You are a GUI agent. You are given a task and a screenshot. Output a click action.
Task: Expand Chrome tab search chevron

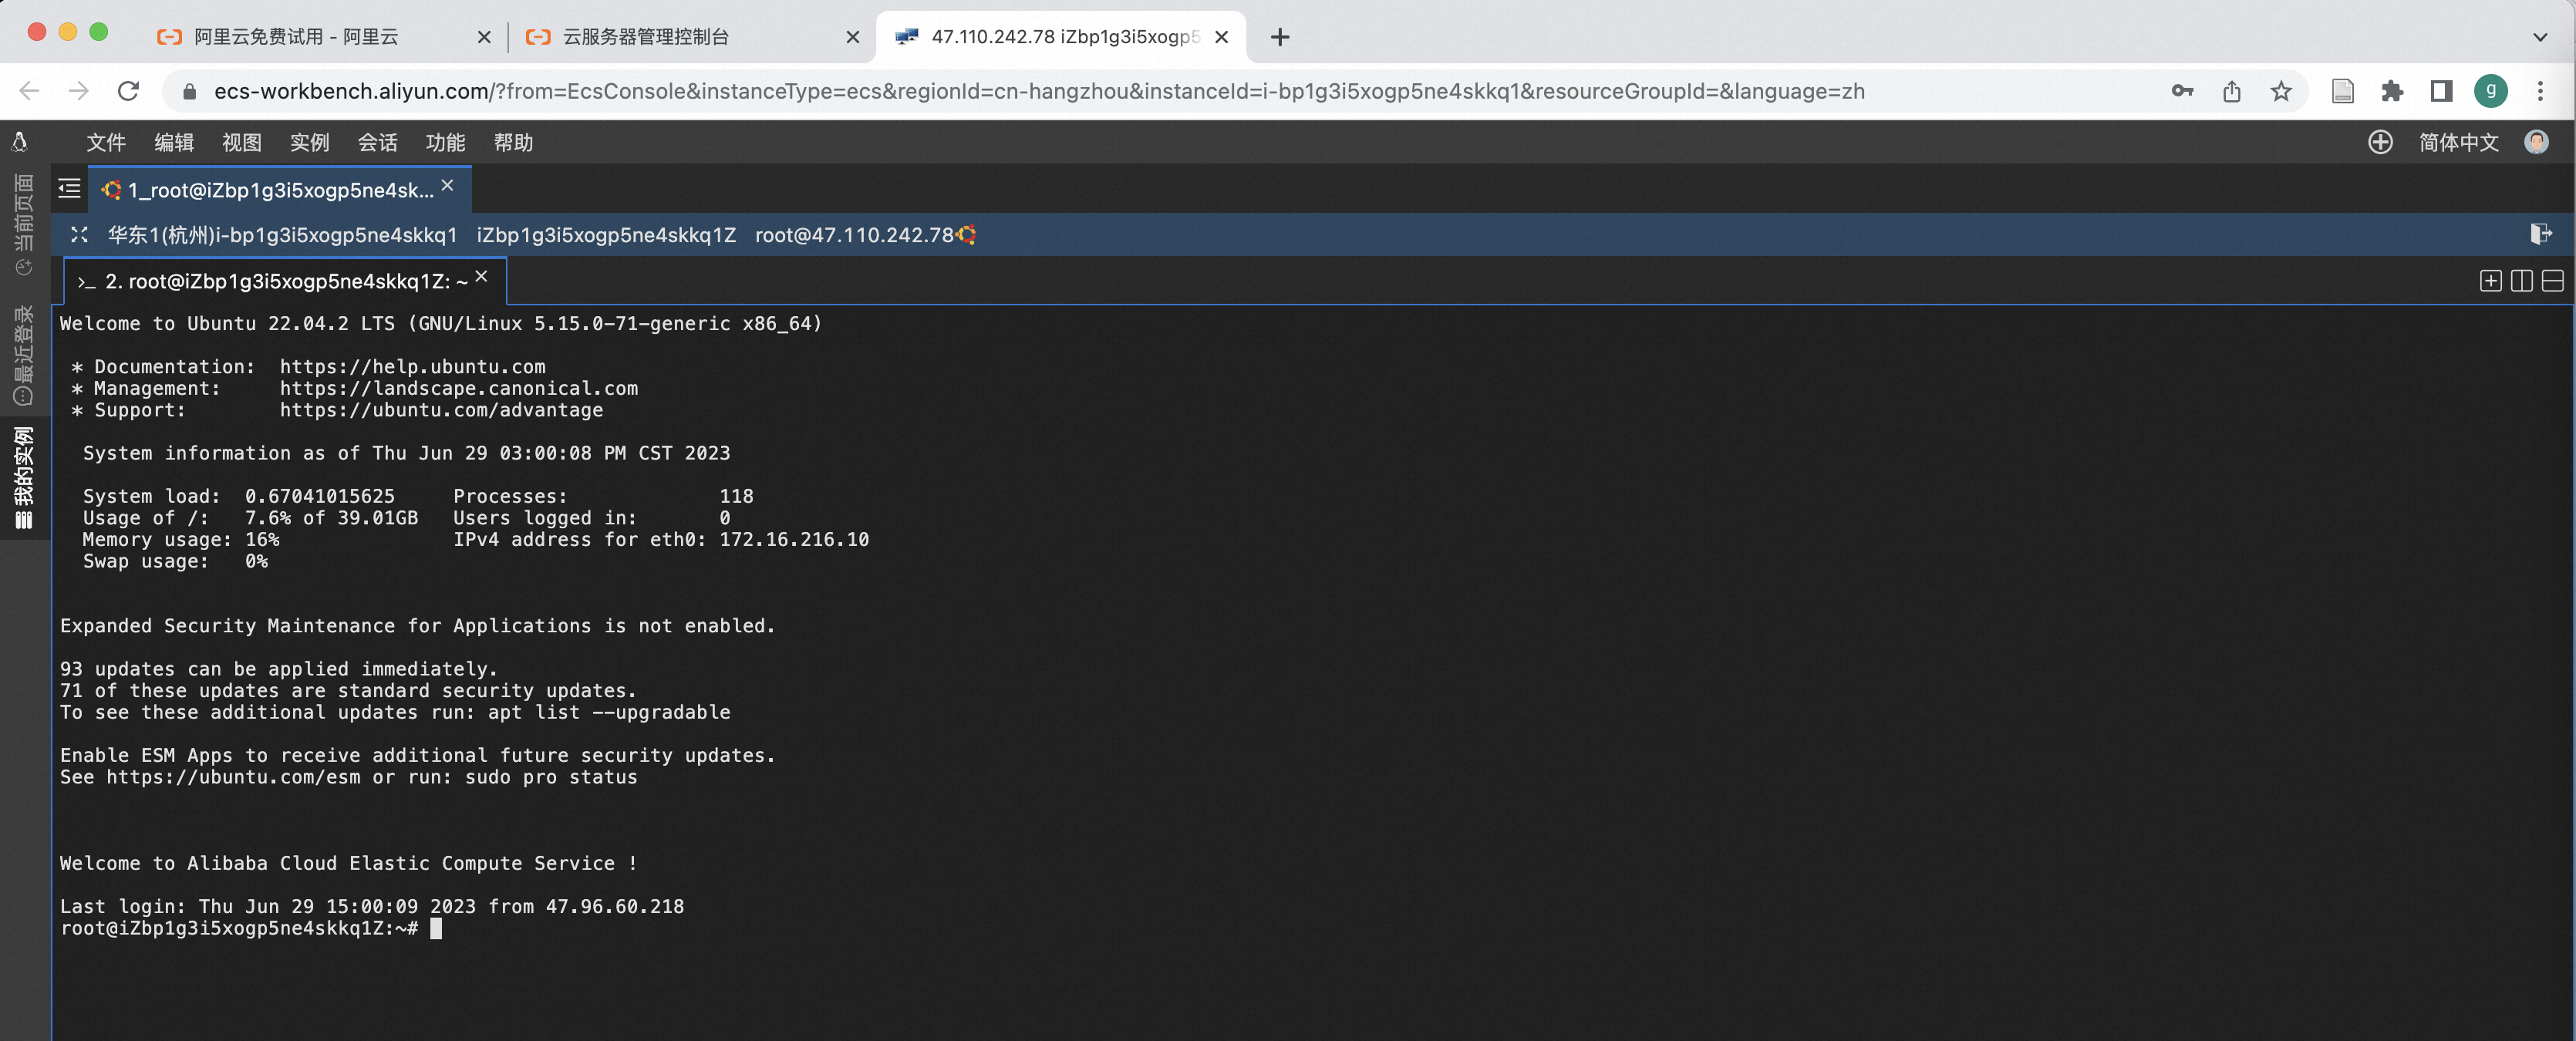click(2540, 37)
